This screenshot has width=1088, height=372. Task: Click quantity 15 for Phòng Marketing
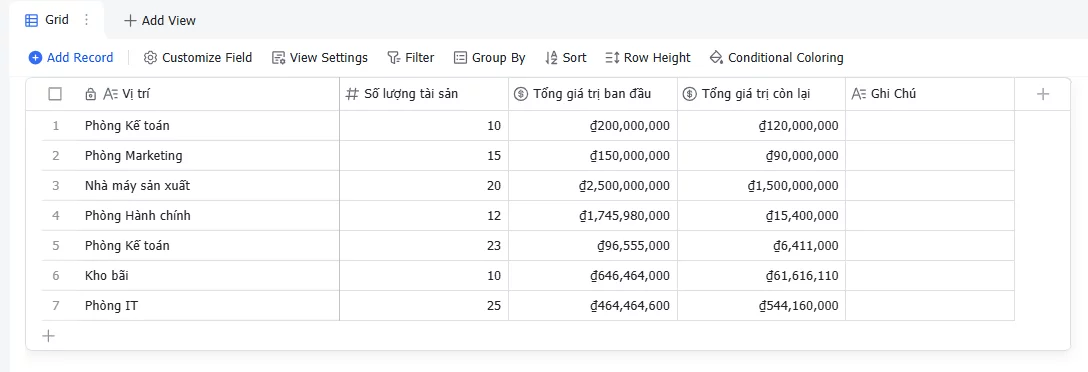(x=424, y=155)
